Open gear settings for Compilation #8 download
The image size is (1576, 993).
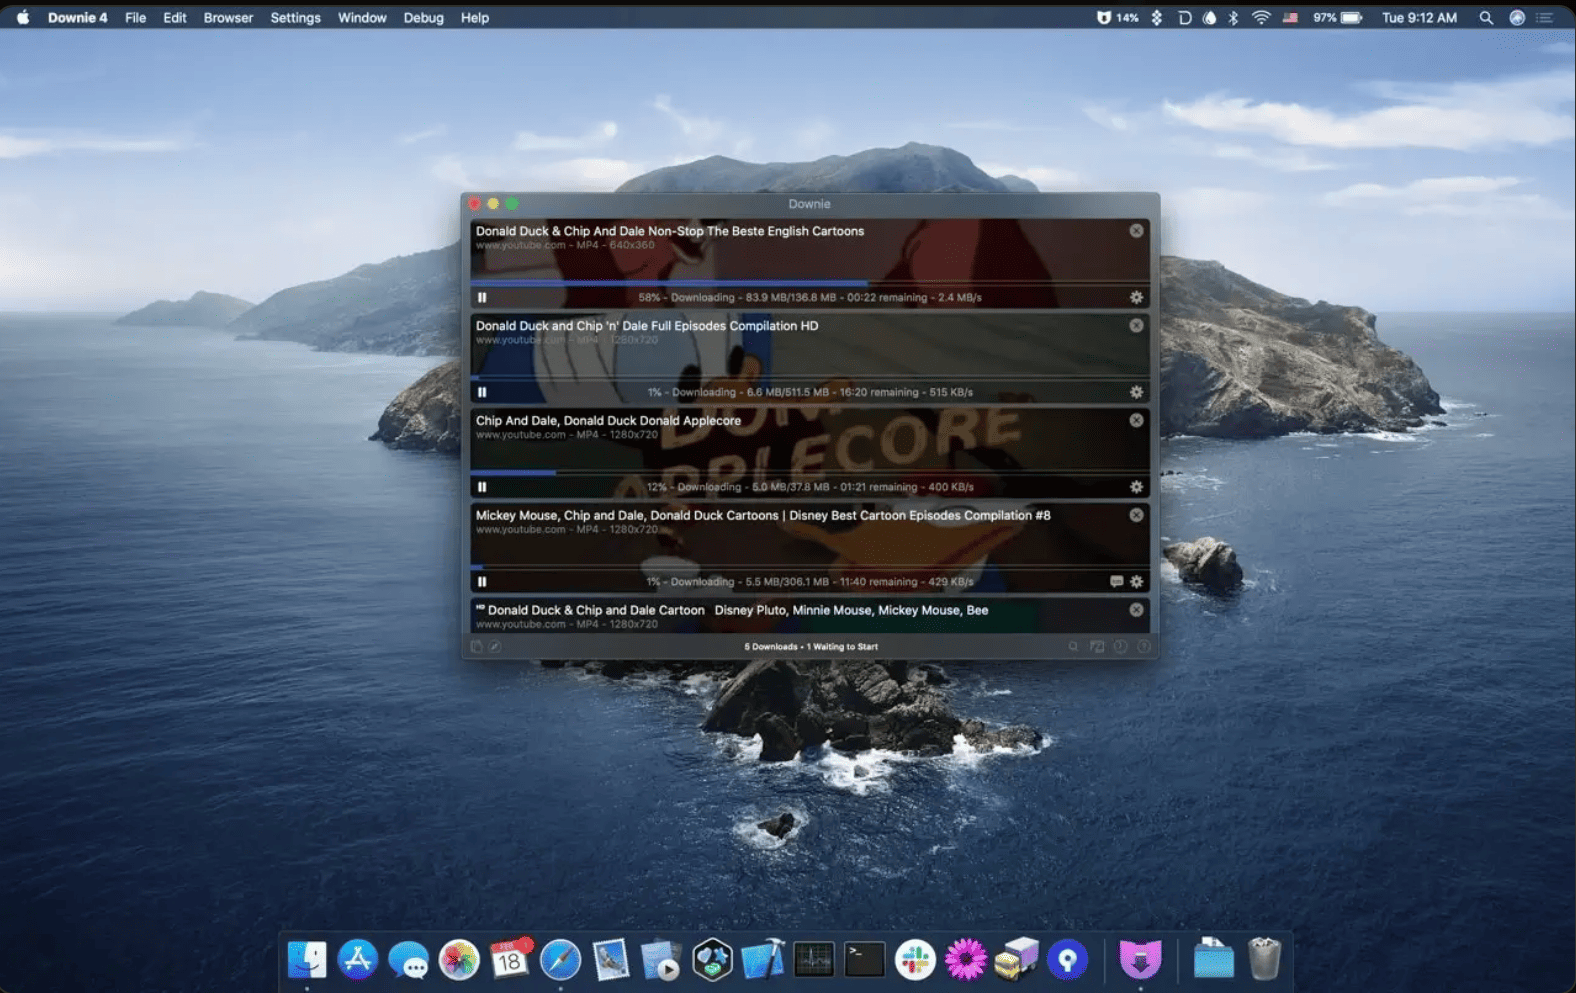coord(1136,581)
